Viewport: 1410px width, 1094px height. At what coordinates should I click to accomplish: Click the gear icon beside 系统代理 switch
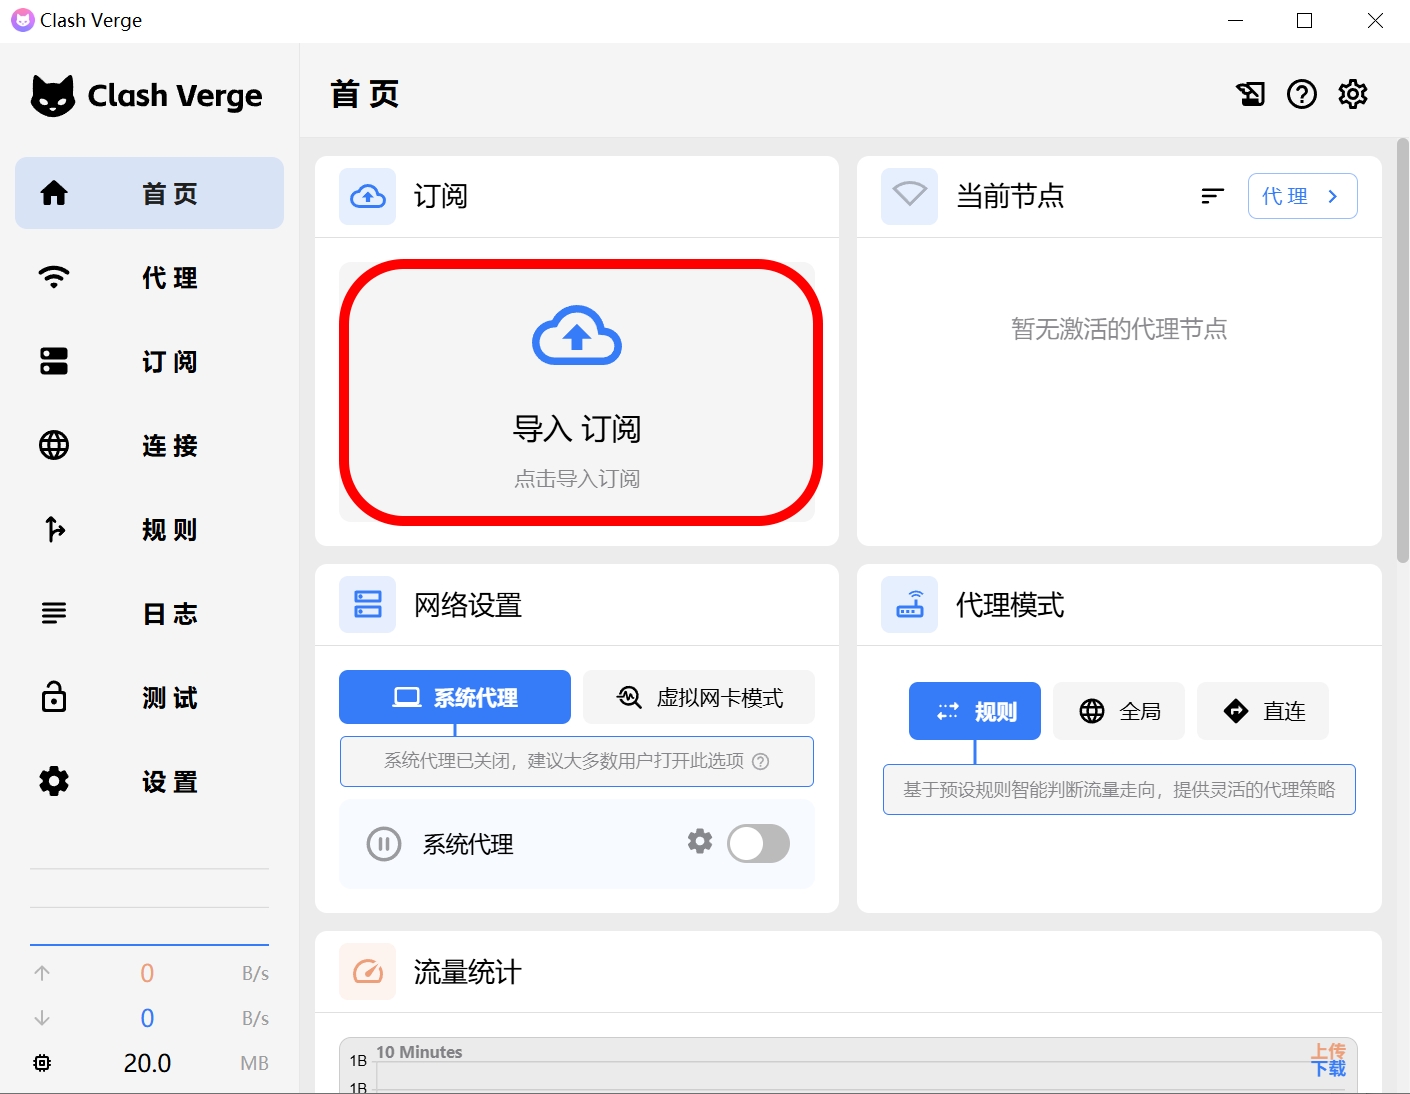click(700, 842)
